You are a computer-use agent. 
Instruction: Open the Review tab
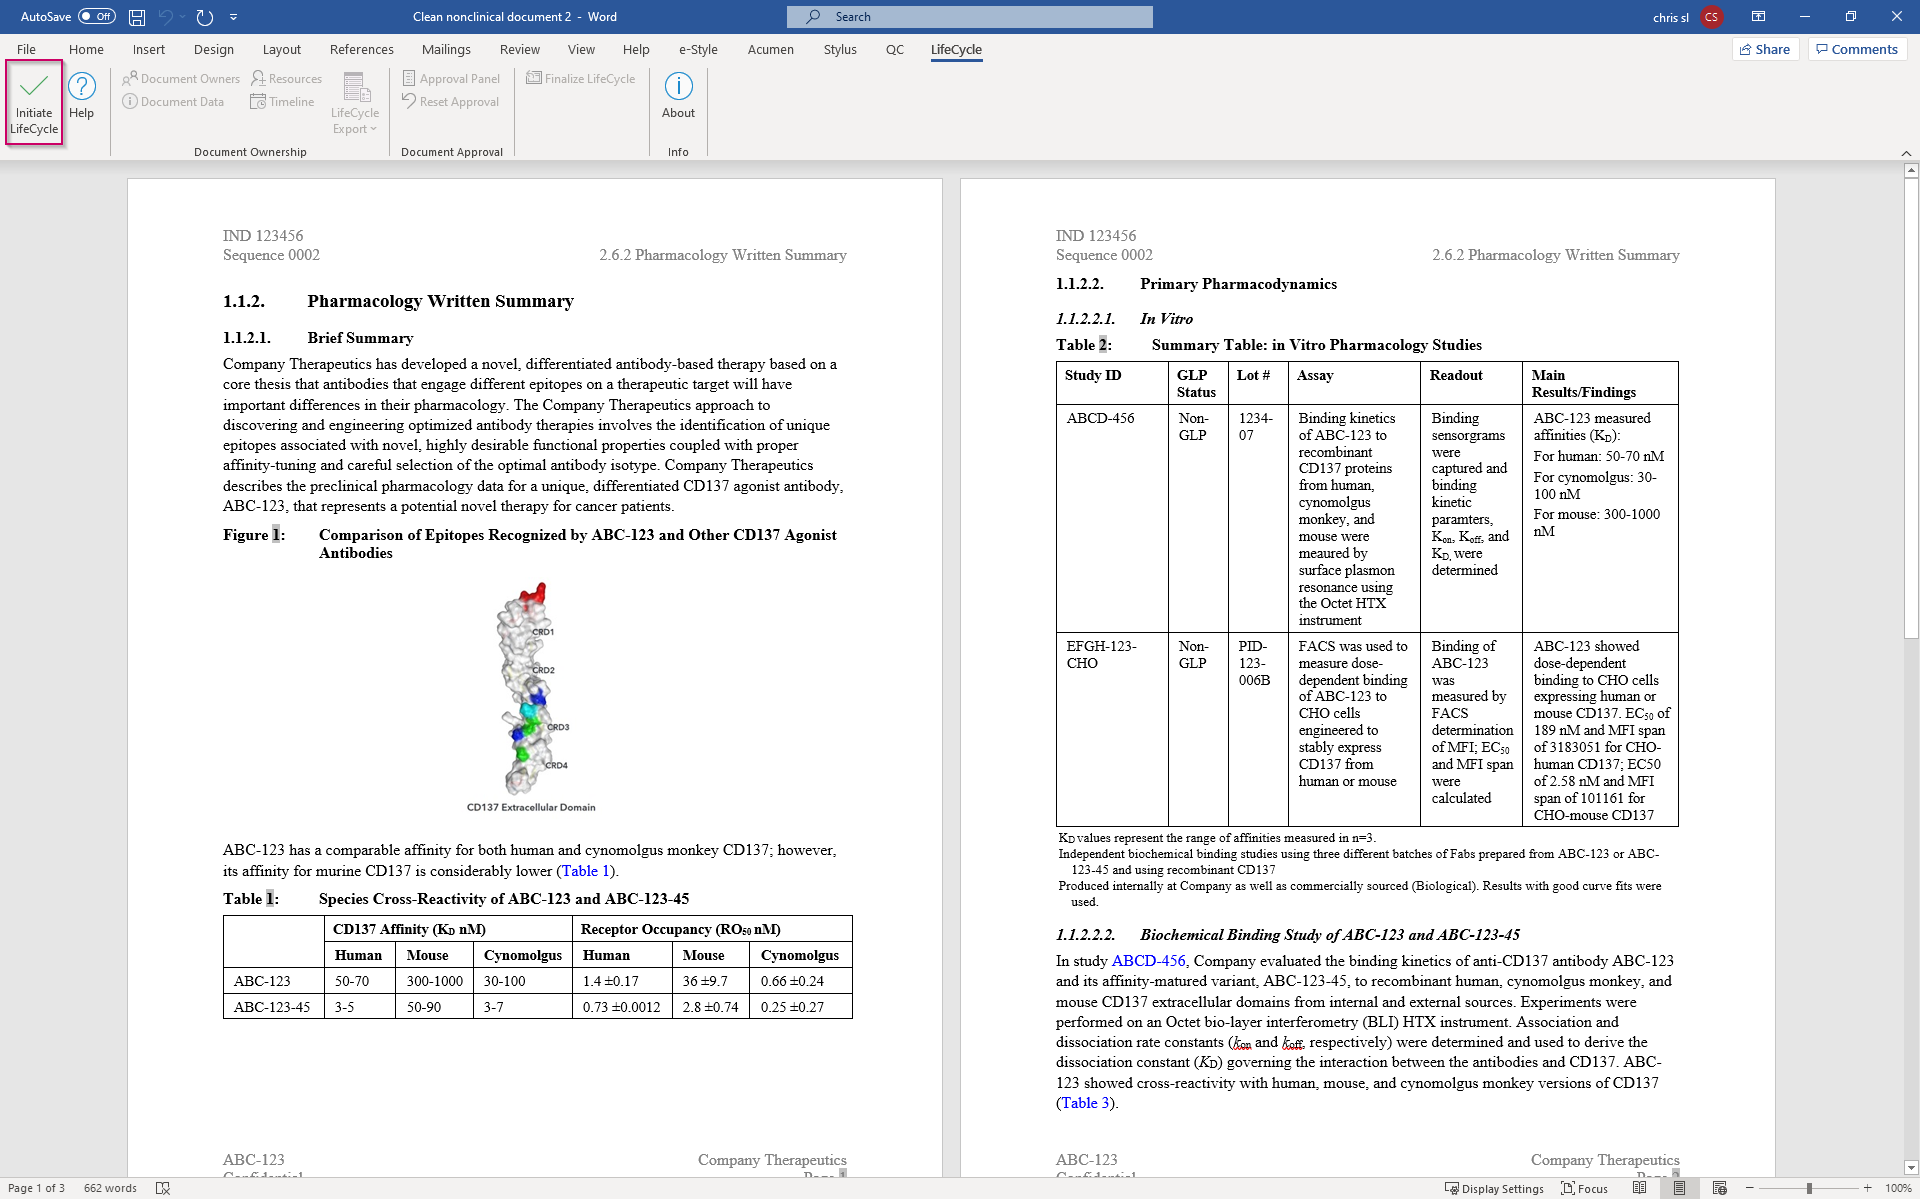(520, 50)
